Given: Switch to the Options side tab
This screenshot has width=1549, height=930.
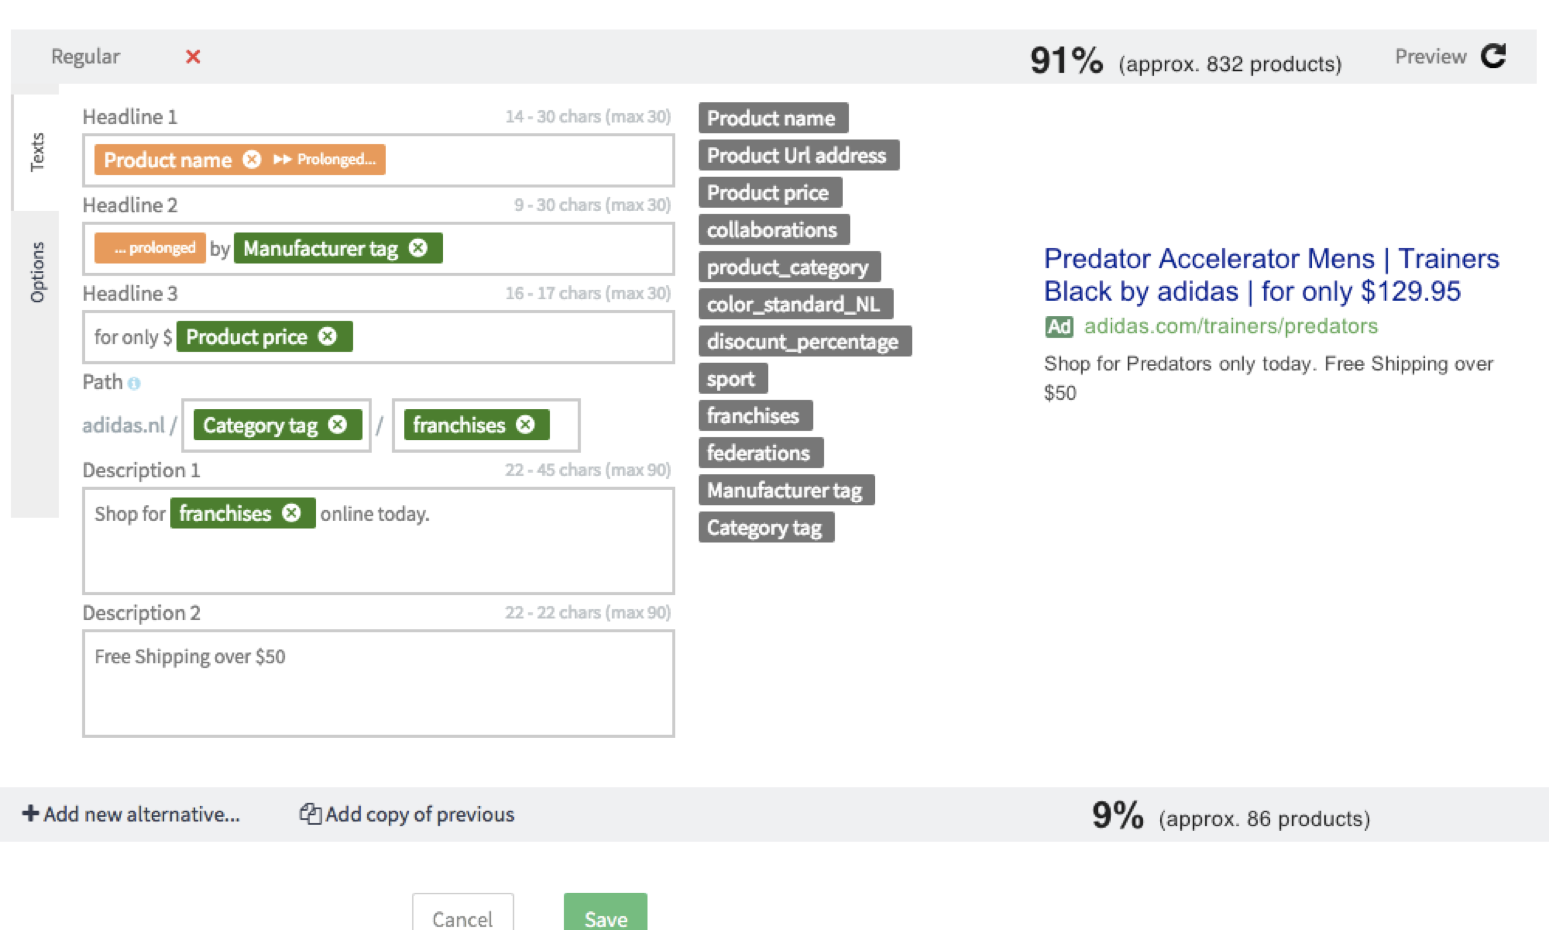Looking at the screenshot, I should 37,272.
